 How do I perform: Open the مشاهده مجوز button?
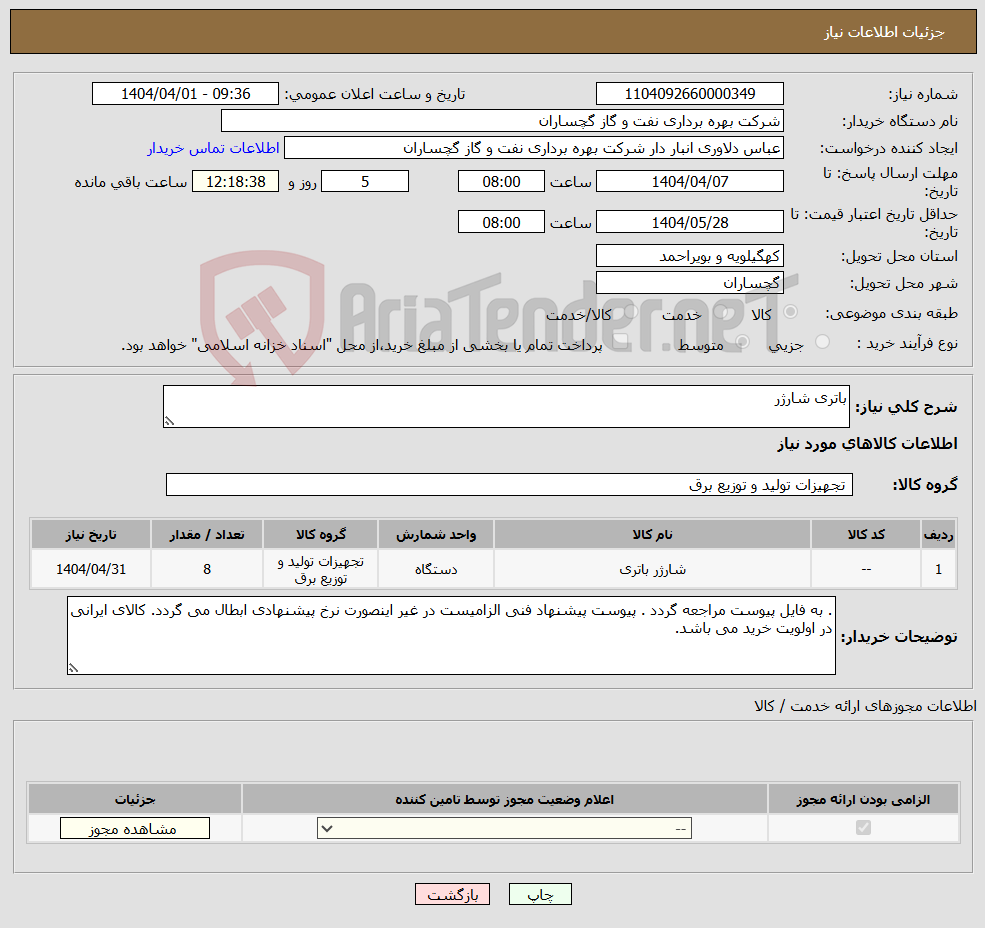point(134,828)
